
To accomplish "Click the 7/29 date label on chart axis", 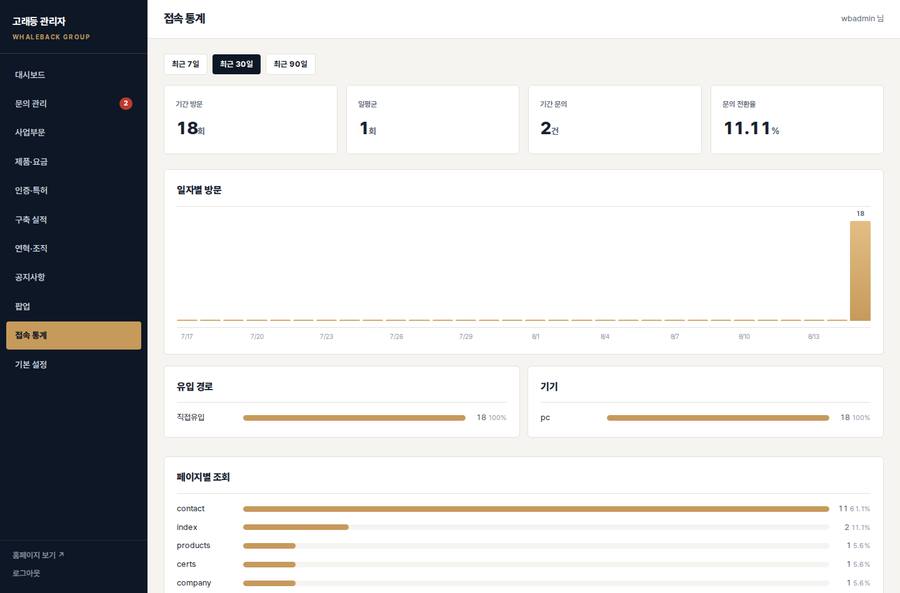I will pos(465,336).
